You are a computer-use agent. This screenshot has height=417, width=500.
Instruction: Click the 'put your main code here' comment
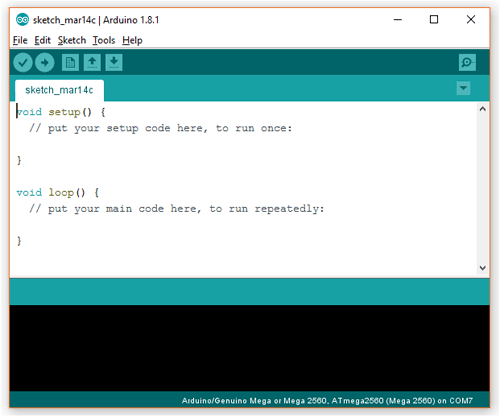coord(176,209)
